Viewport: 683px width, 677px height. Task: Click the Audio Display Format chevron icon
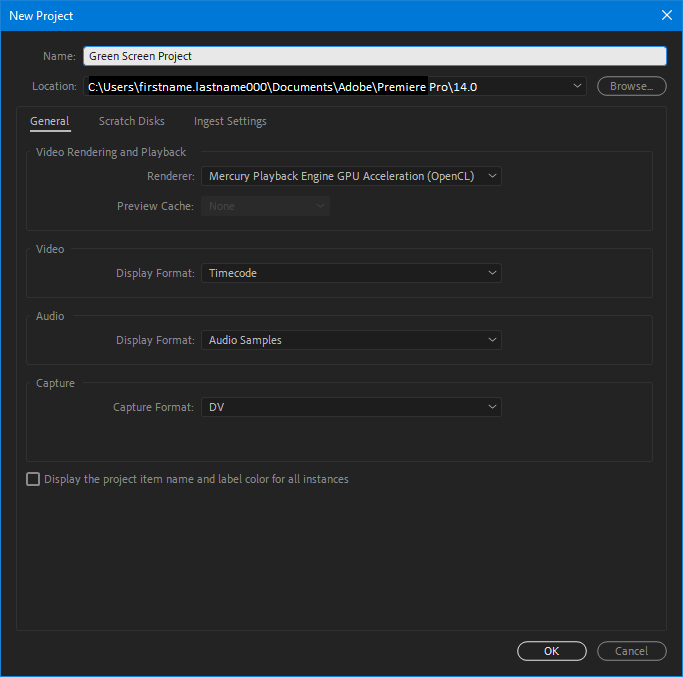click(492, 340)
